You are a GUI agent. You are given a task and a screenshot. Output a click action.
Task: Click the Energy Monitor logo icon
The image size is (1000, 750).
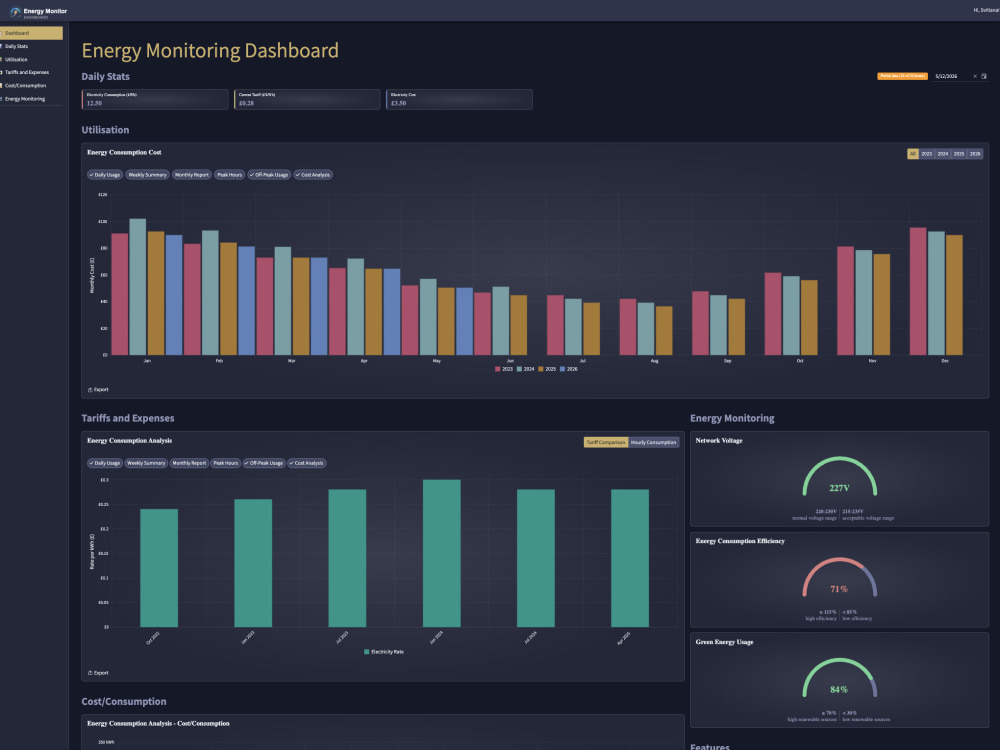pyautogui.click(x=15, y=12)
